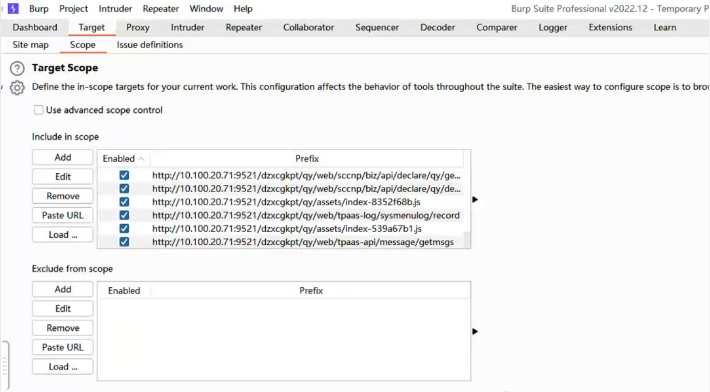
Task: Go to the Repeater tool tab
Action: point(244,28)
